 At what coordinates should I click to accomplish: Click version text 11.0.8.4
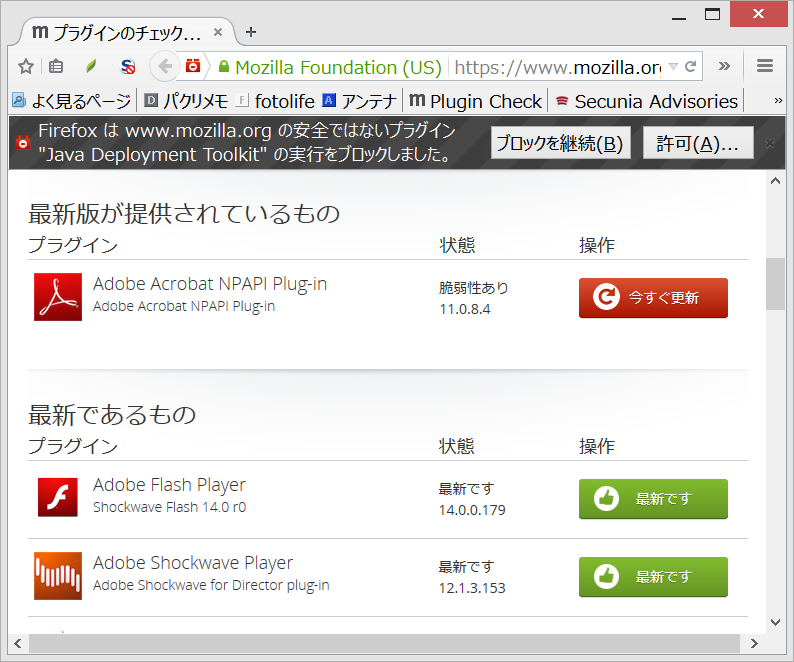coord(465,309)
